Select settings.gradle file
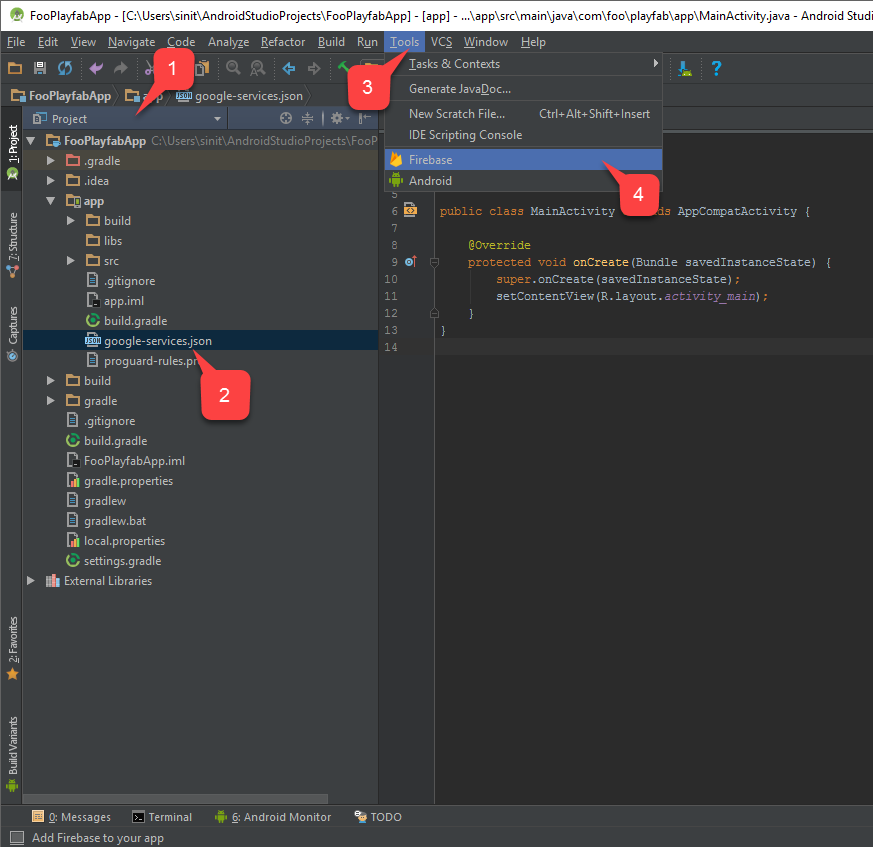Image resolution: width=873 pixels, height=847 pixels. tap(114, 561)
